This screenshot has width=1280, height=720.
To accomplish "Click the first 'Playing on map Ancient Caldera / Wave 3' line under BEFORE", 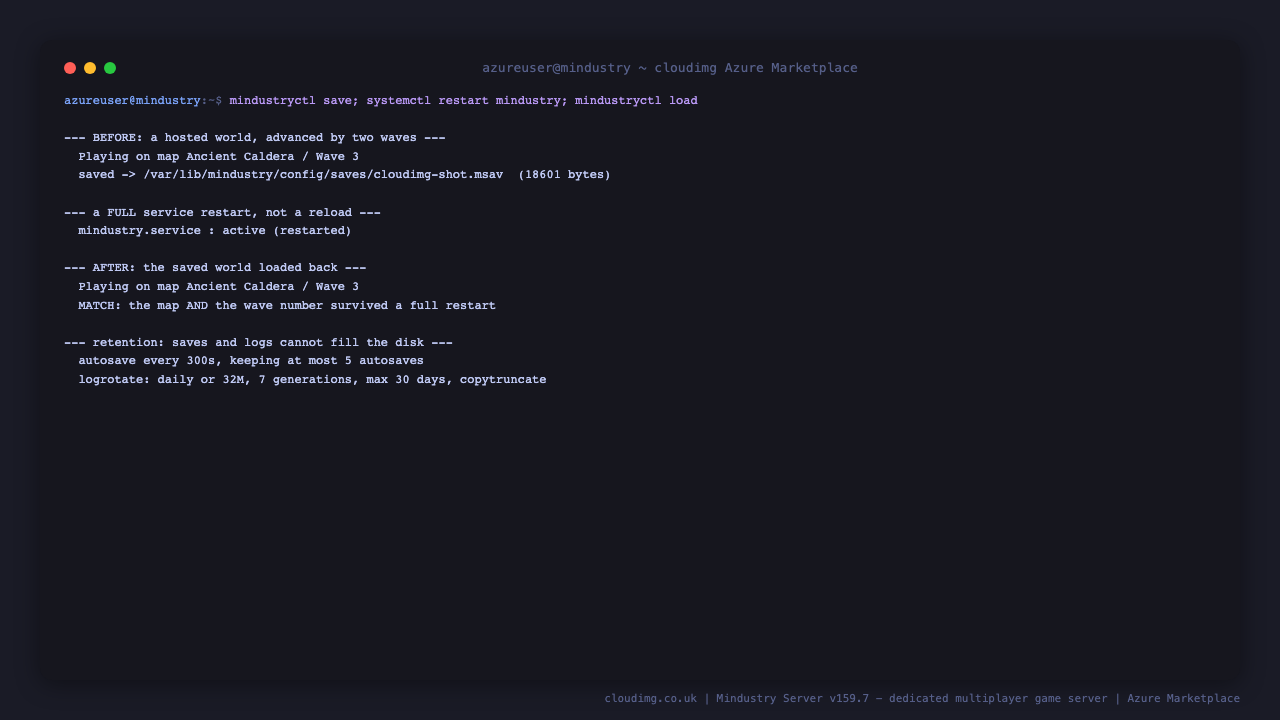I will click(219, 157).
